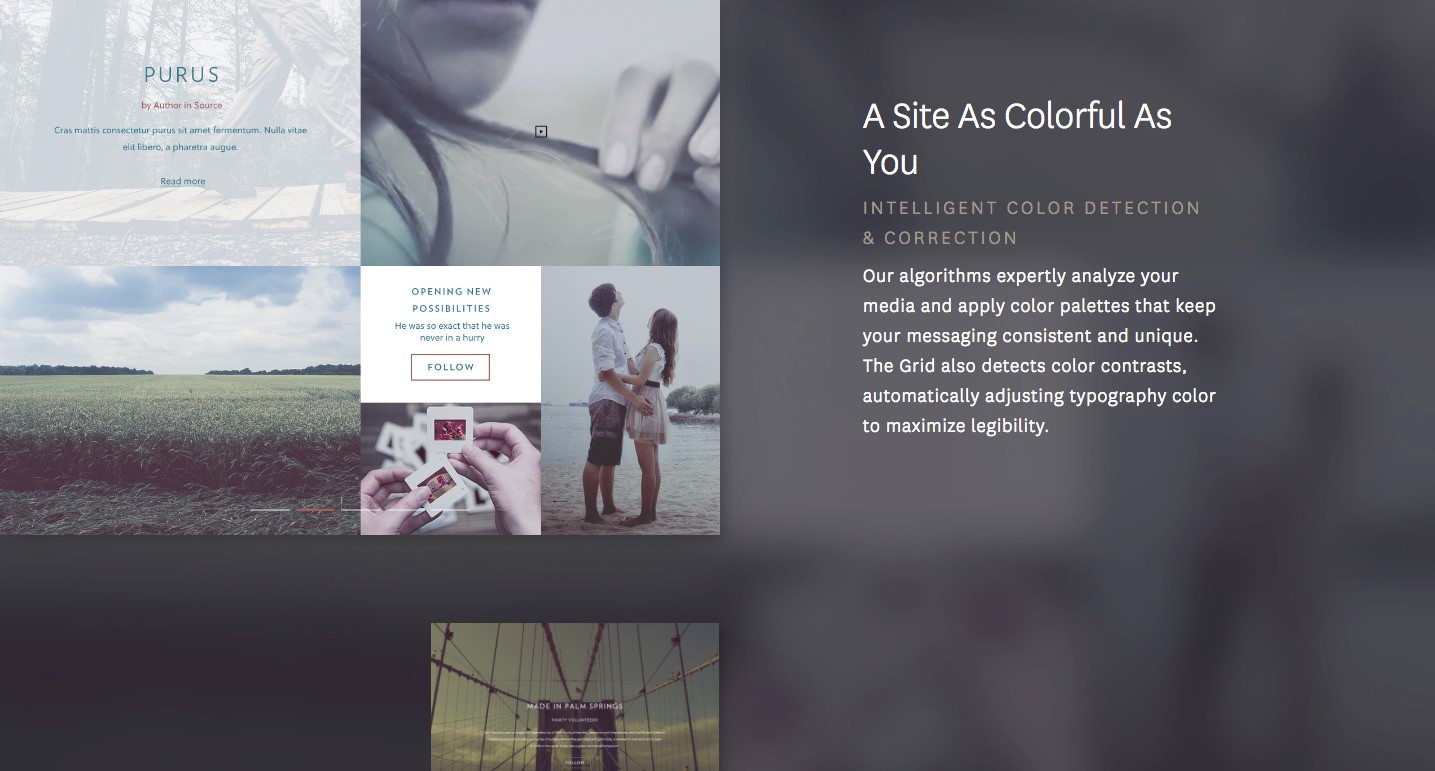Click the PURUS article title
Viewport: 1435px width, 771px height.
(x=182, y=74)
